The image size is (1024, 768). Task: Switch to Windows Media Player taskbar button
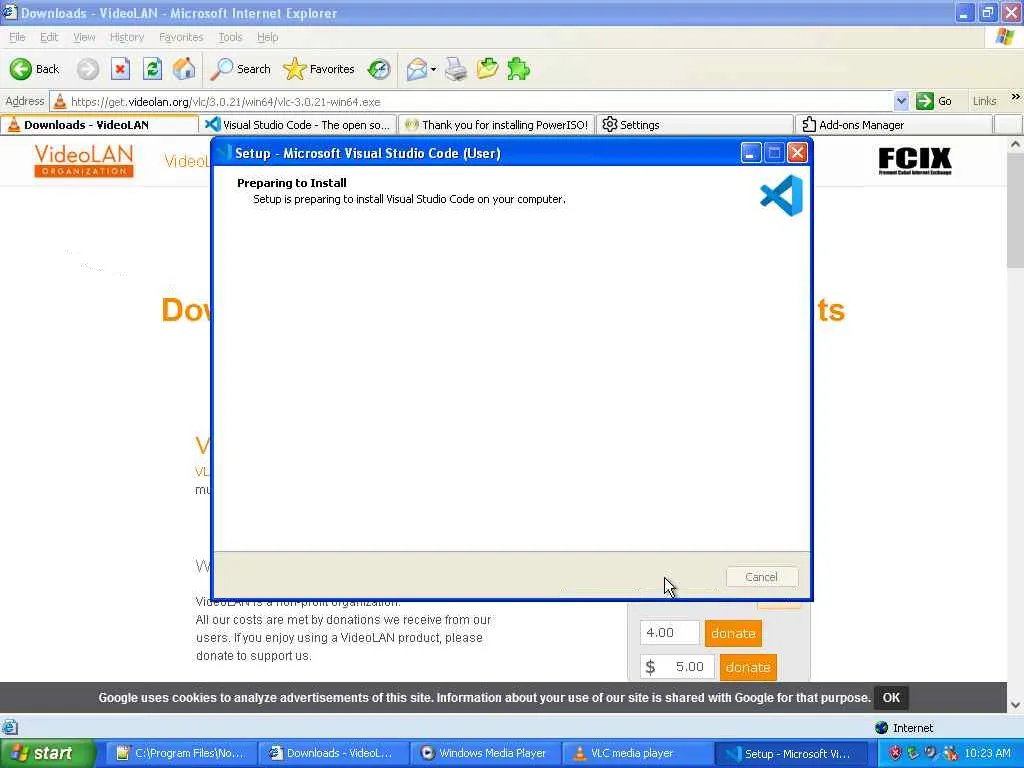click(483, 753)
